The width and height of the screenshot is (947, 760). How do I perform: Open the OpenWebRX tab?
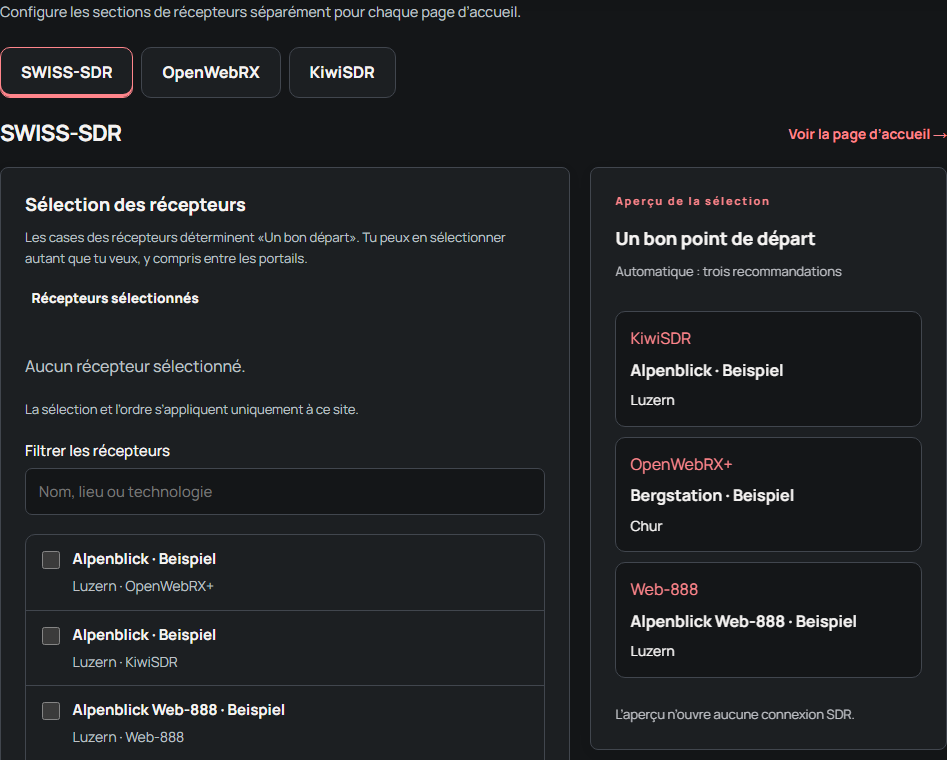pos(211,72)
